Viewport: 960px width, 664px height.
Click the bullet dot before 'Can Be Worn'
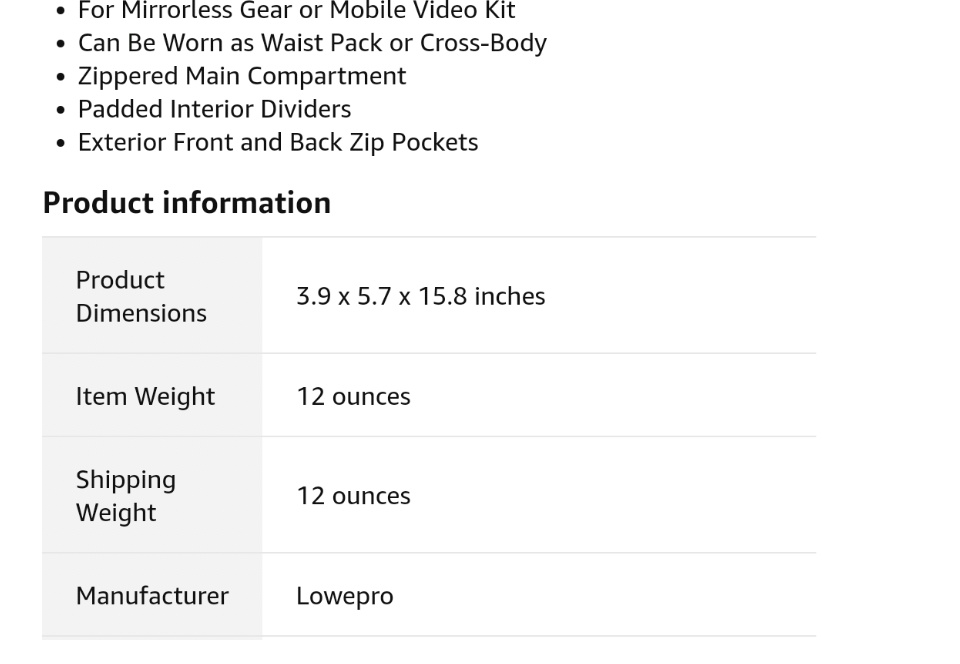(x=61, y=44)
